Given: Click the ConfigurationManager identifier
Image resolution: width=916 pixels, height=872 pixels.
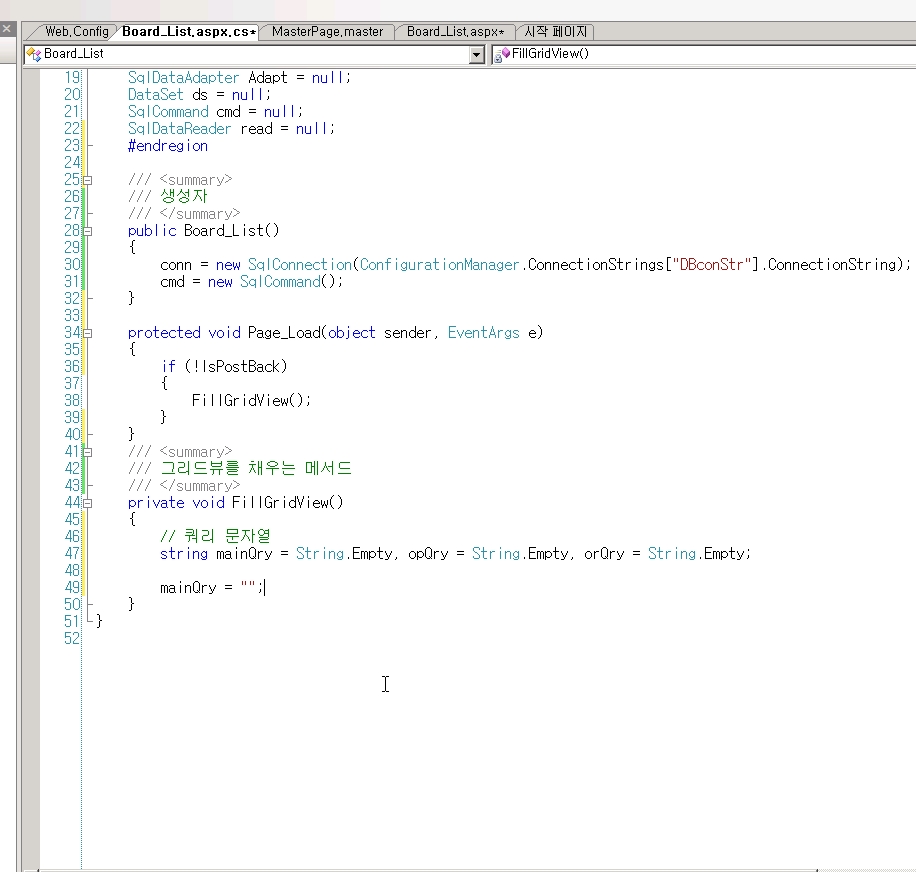Looking at the screenshot, I should (x=439, y=265).
